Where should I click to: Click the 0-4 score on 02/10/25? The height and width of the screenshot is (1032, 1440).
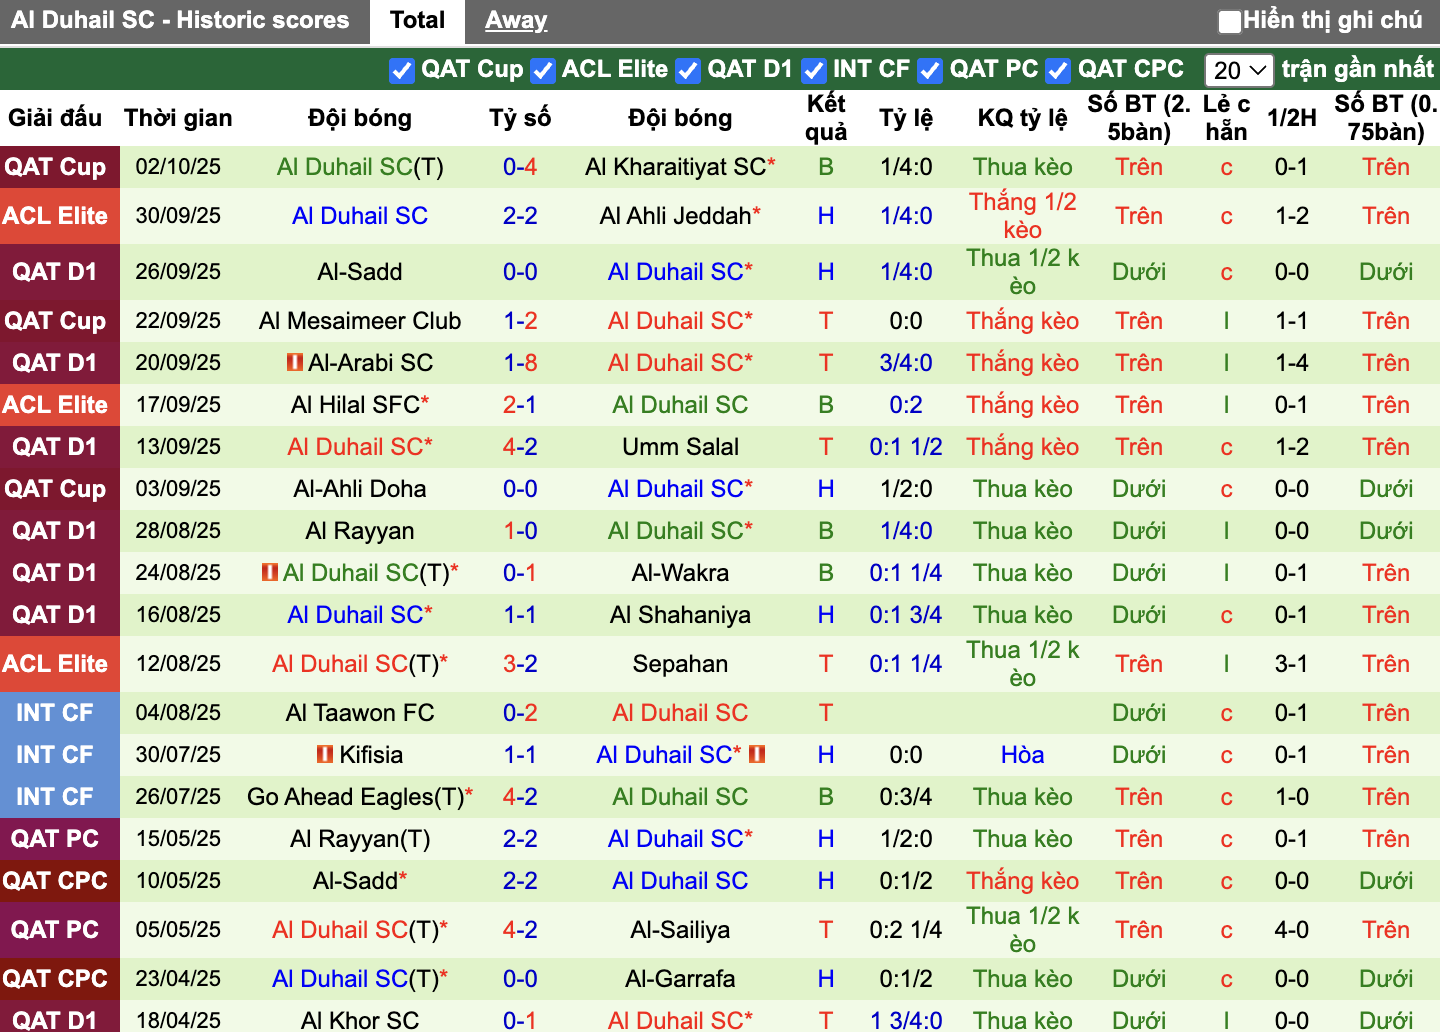[x=520, y=167]
